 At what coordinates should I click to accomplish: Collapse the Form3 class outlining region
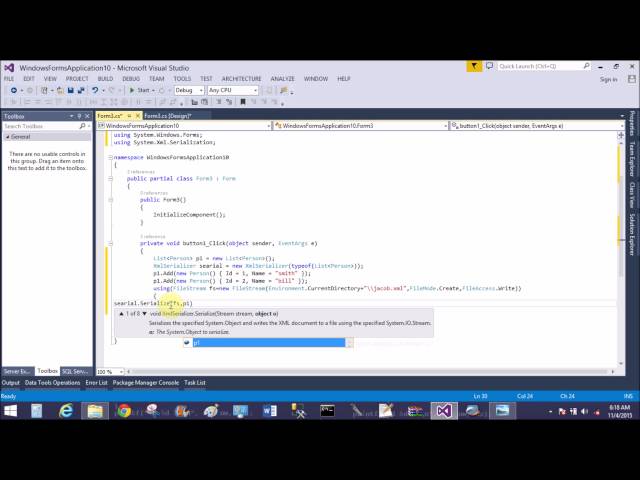[x=111, y=178]
